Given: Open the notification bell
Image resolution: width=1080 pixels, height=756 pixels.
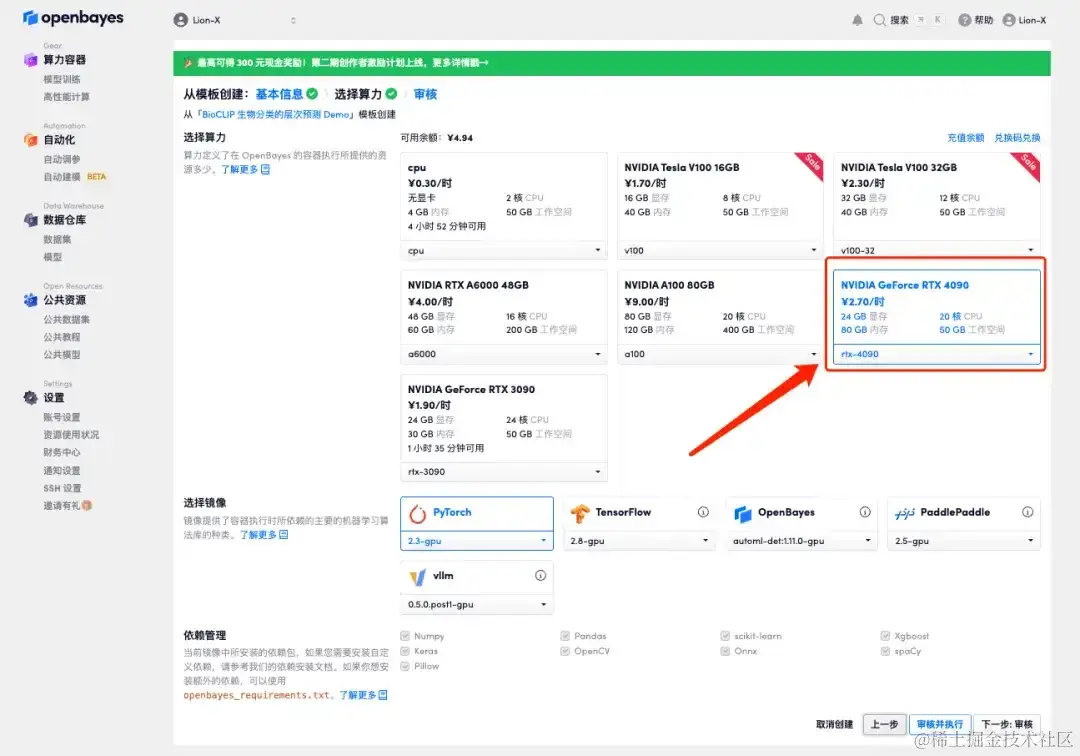Looking at the screenshot, I should (x=857, y=20).
